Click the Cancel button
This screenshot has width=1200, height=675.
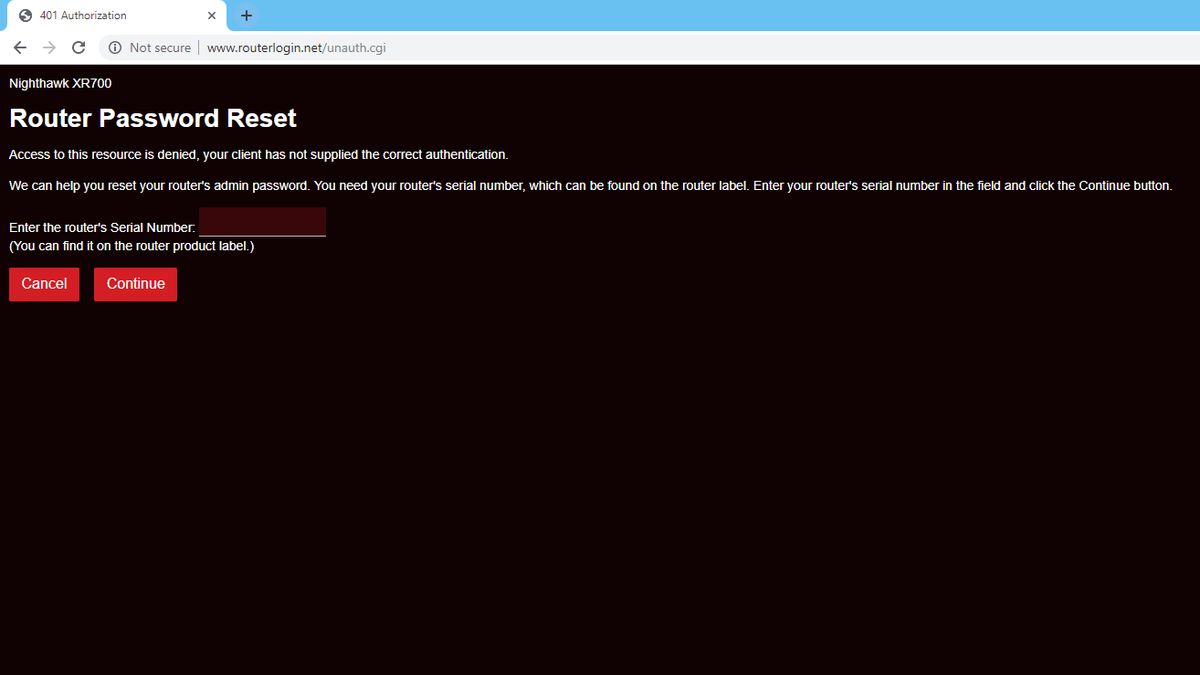(x=43, y=284)
